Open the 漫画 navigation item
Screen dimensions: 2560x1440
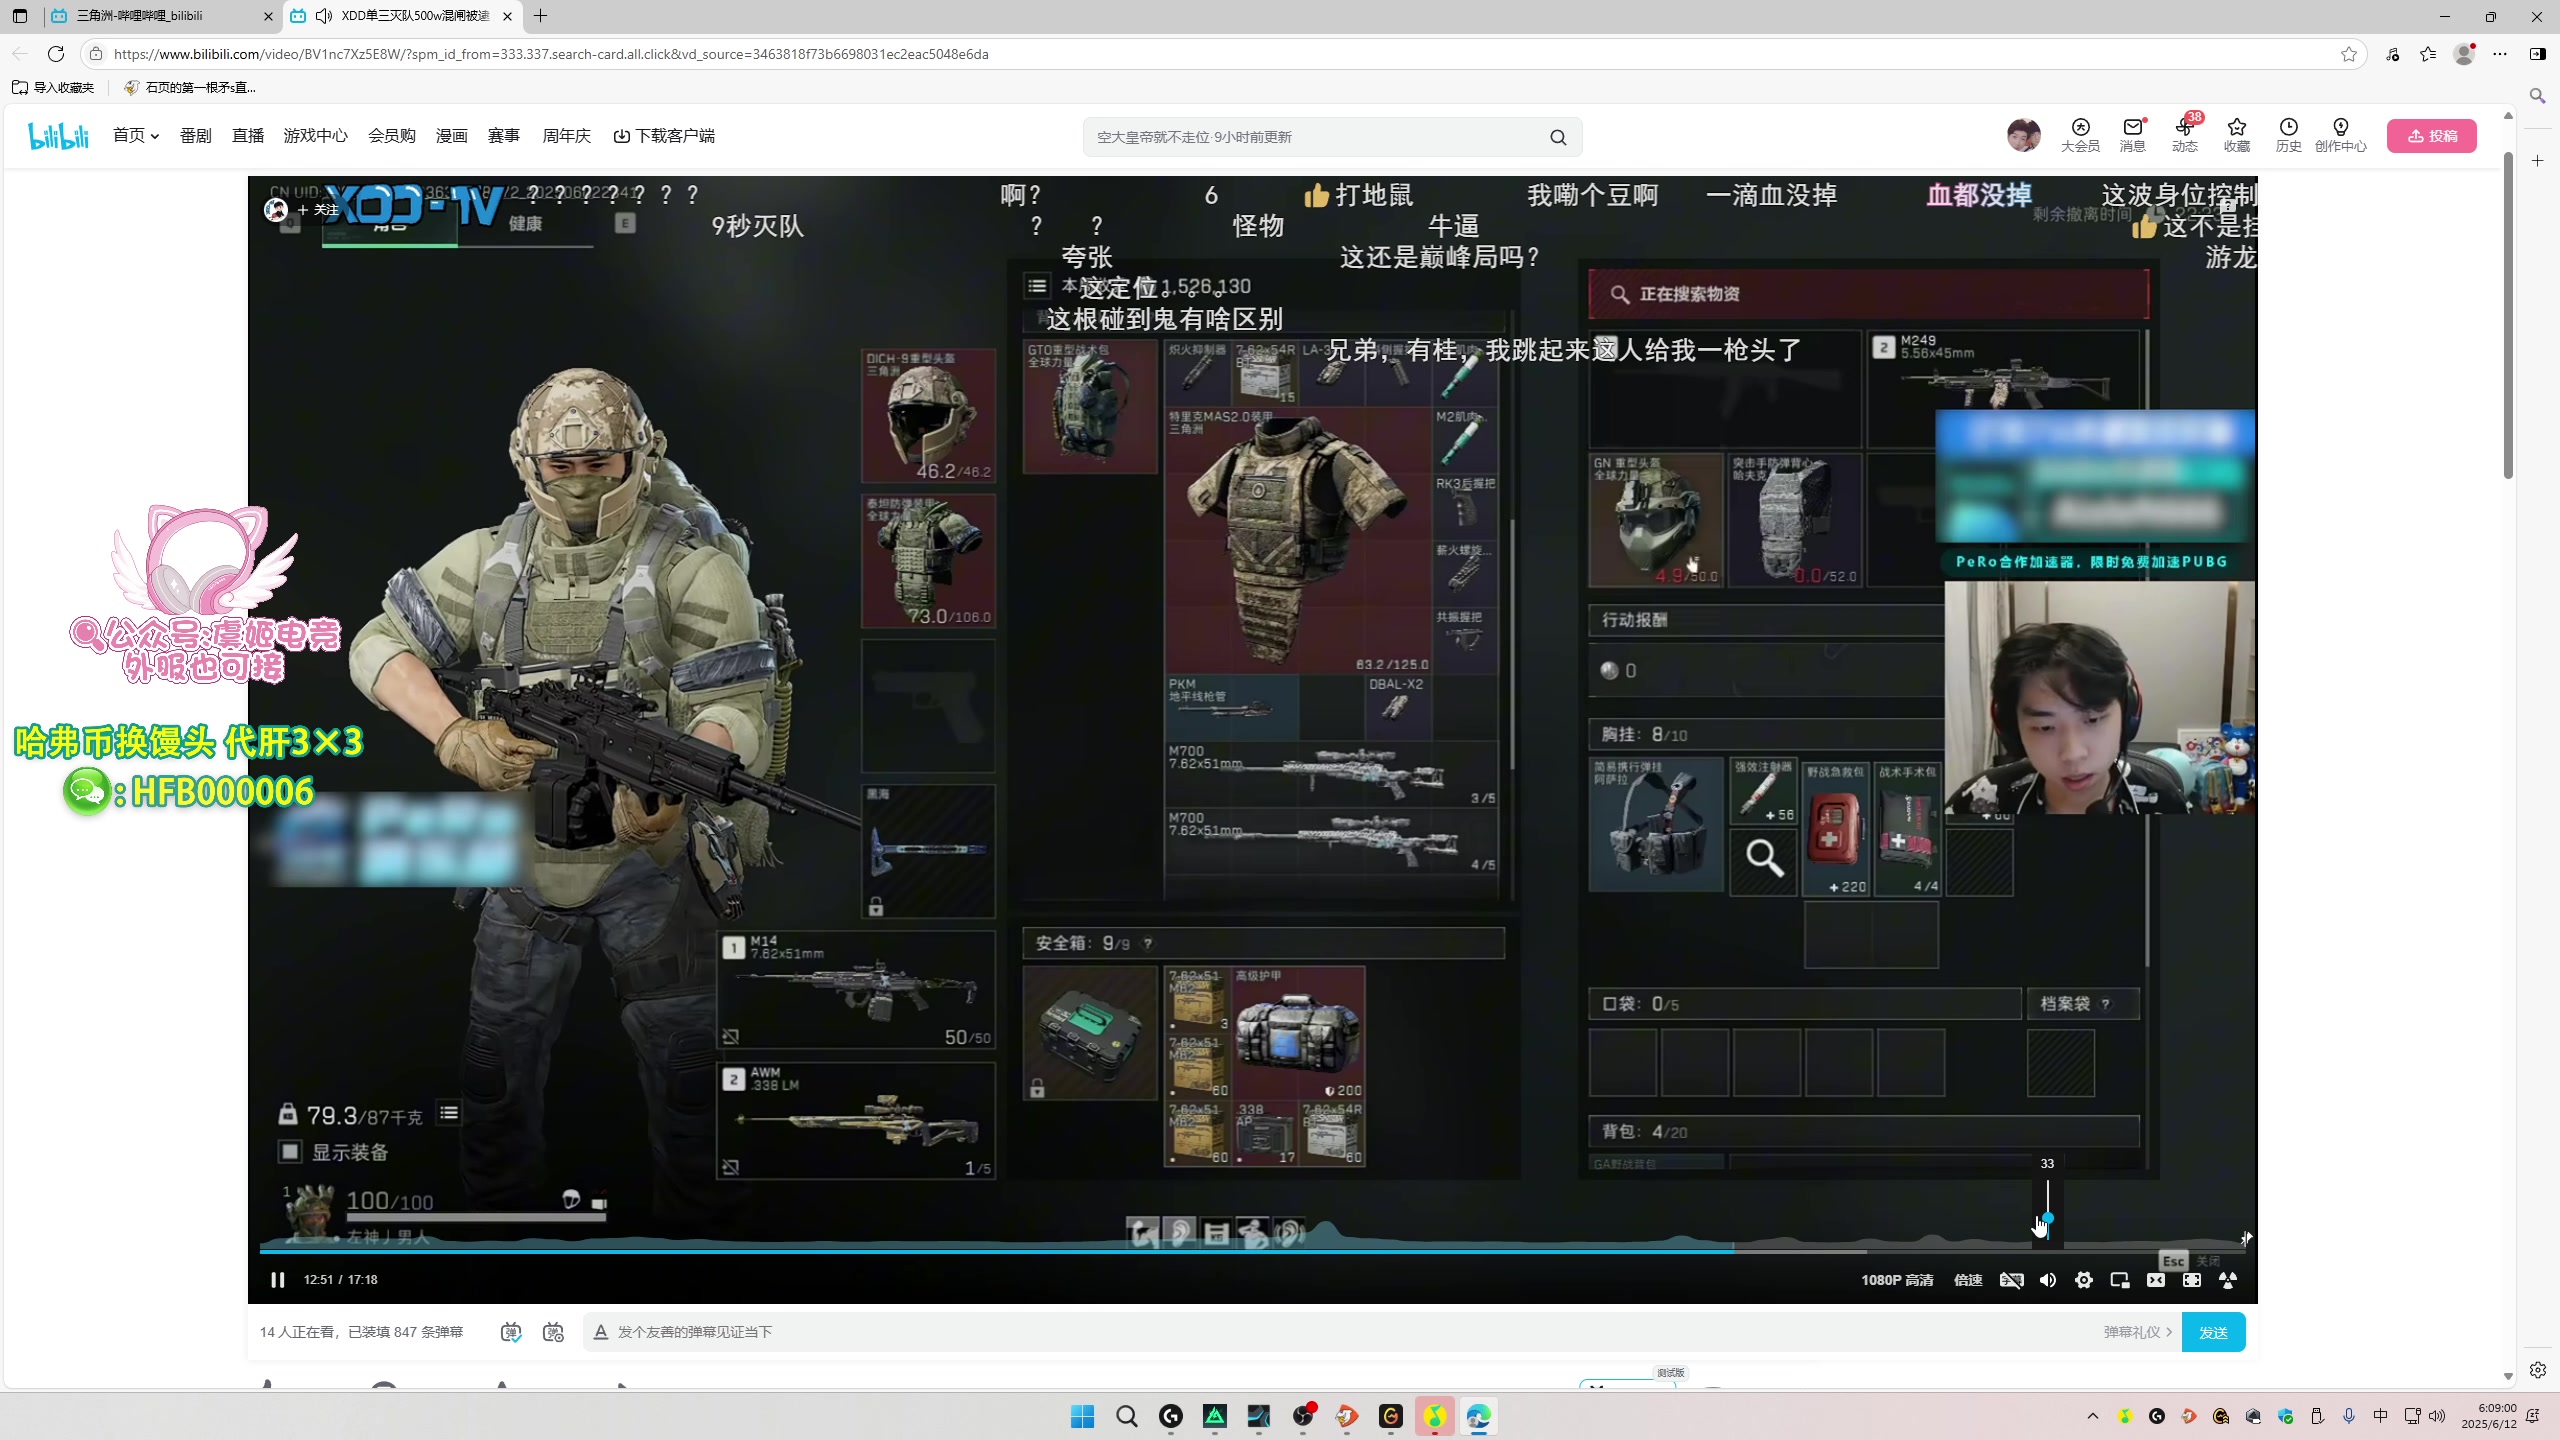(452, 136)
